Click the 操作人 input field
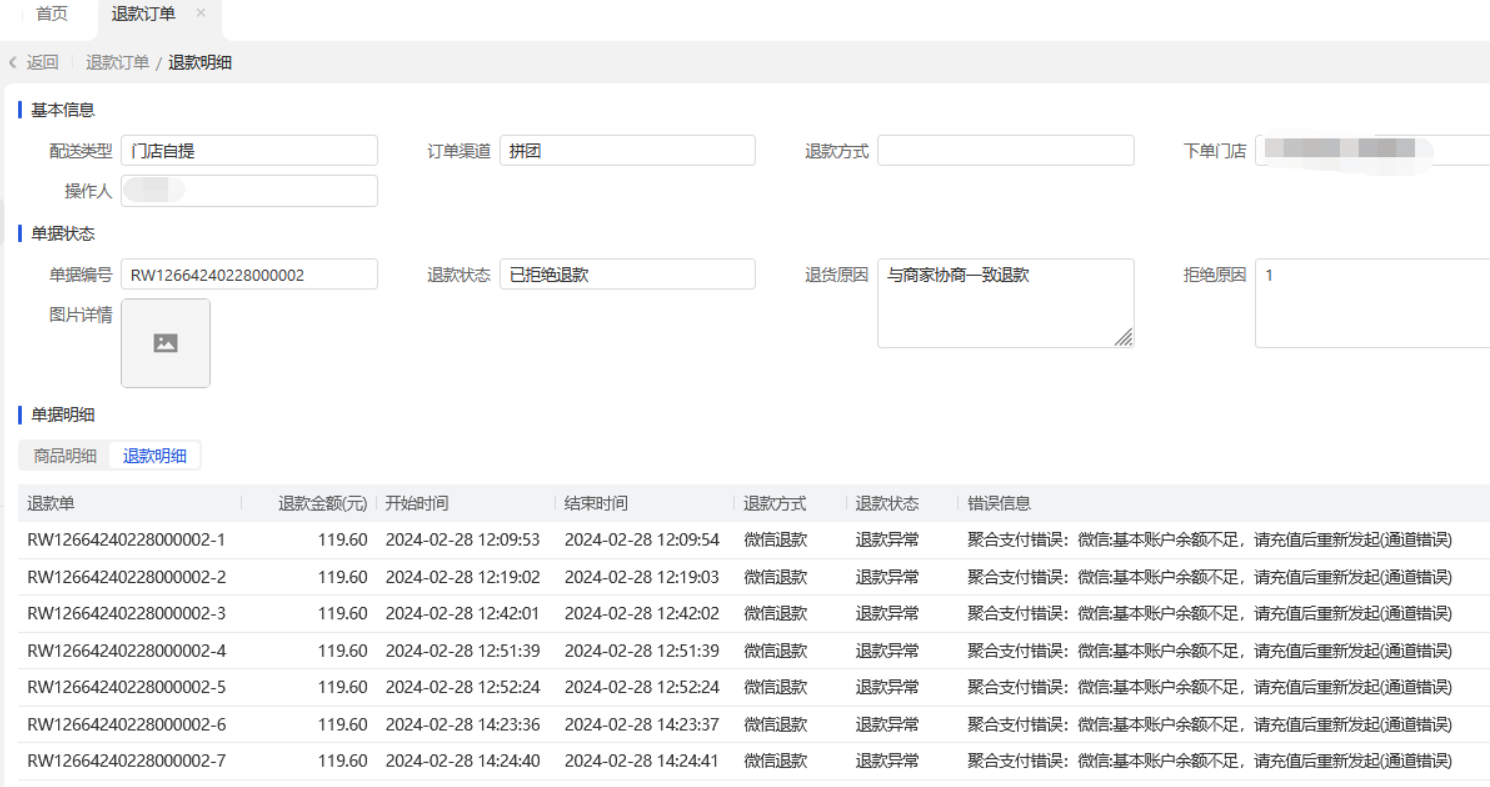The height and width of the screenshot is (787, 1490). (249, 191)
